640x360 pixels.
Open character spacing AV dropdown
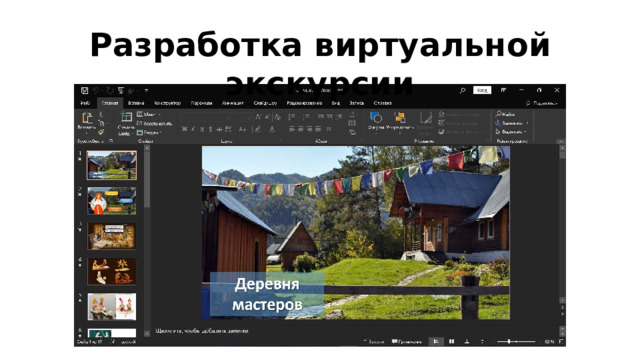tap(229, 129)
